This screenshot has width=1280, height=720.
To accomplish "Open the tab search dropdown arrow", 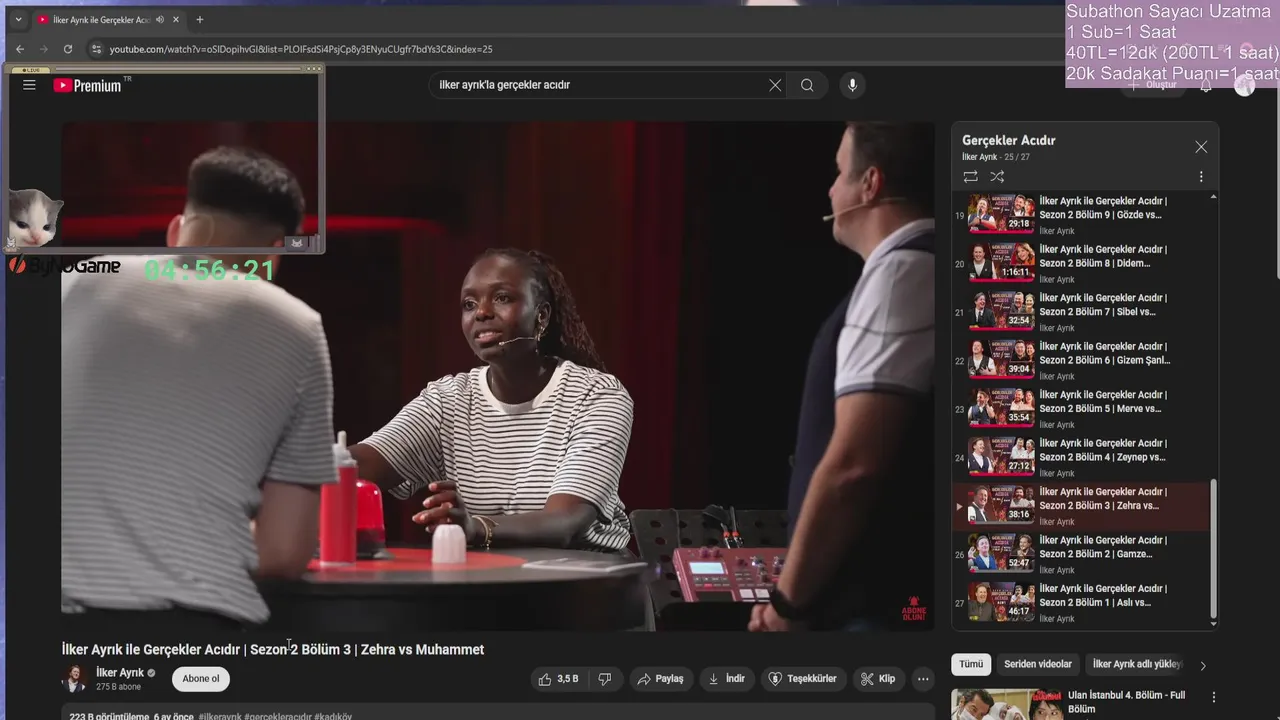I will [x=17, y=19].
